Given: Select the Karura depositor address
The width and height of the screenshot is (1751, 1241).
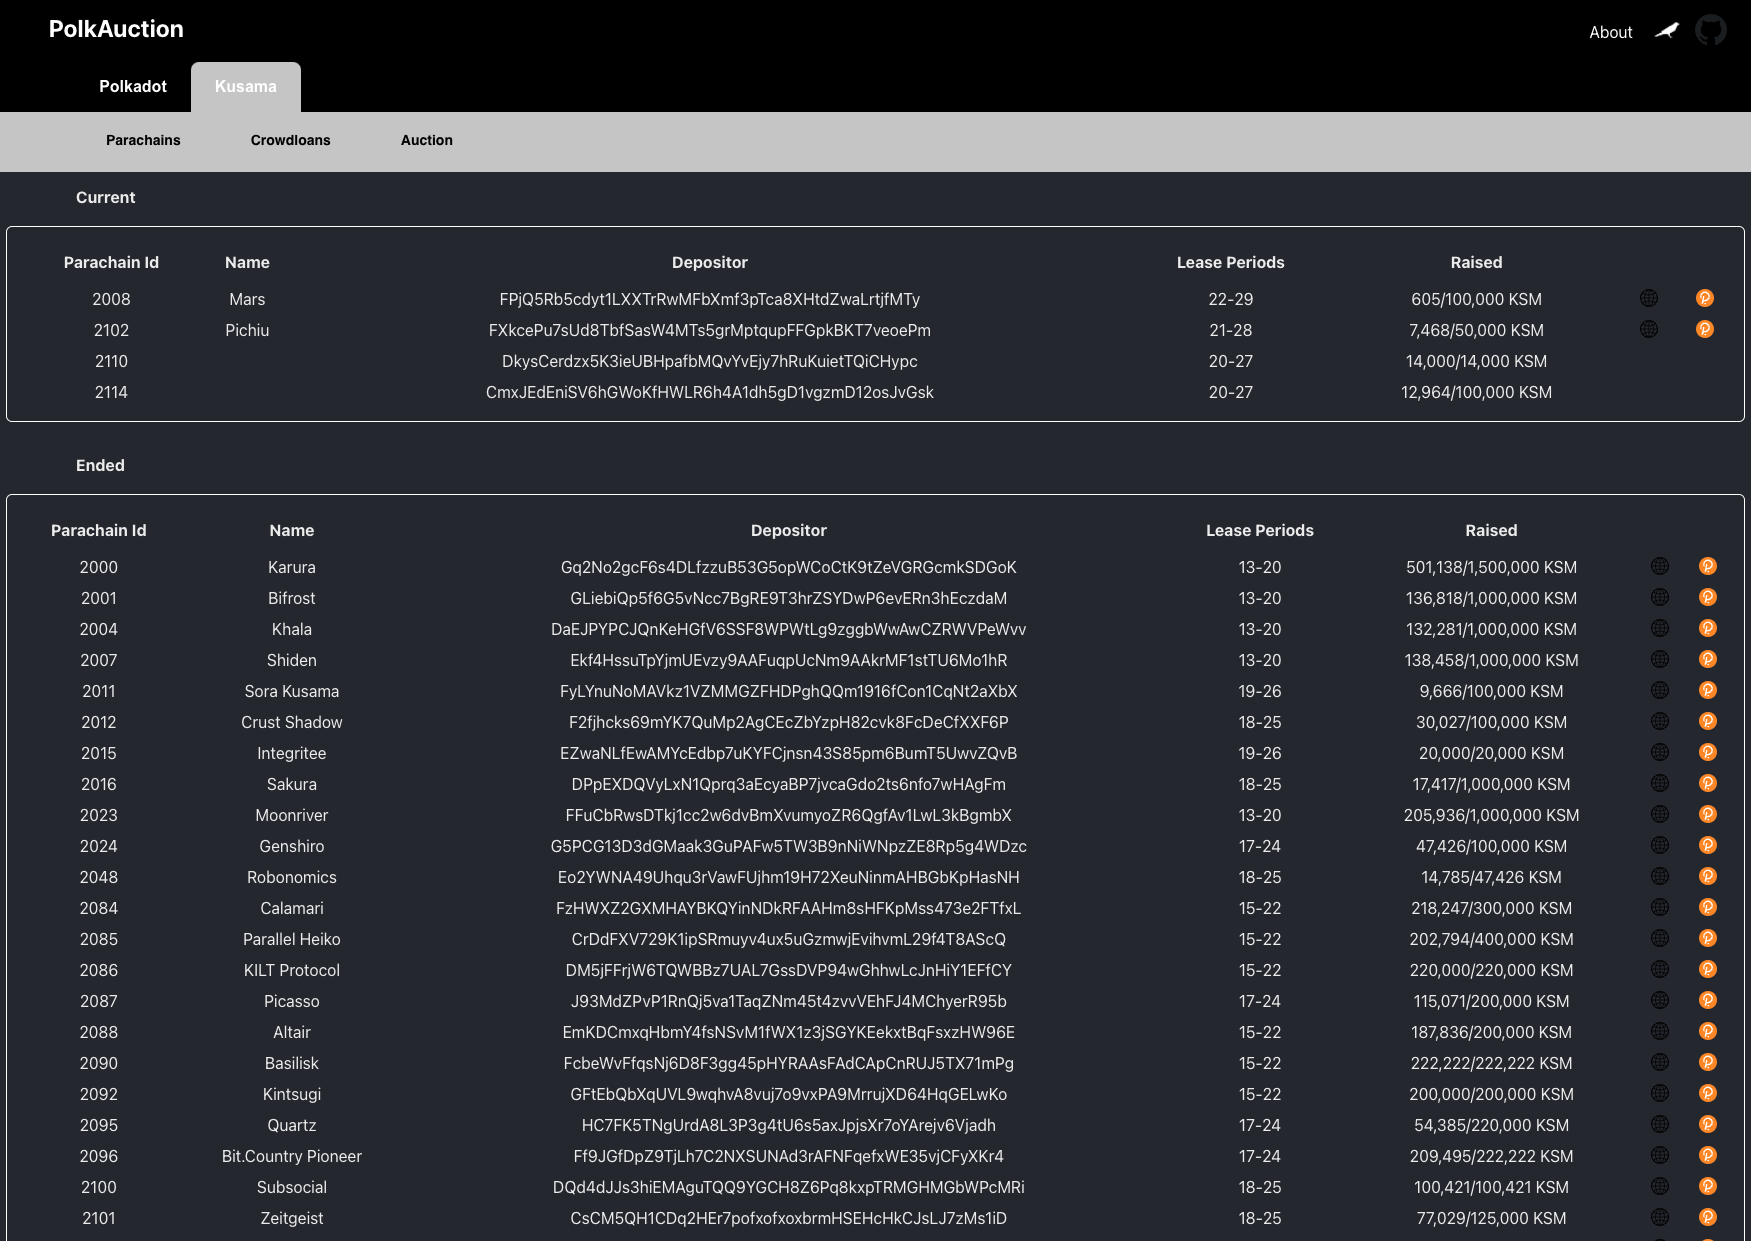Looking at the screenshot, I should coord(789,567).
